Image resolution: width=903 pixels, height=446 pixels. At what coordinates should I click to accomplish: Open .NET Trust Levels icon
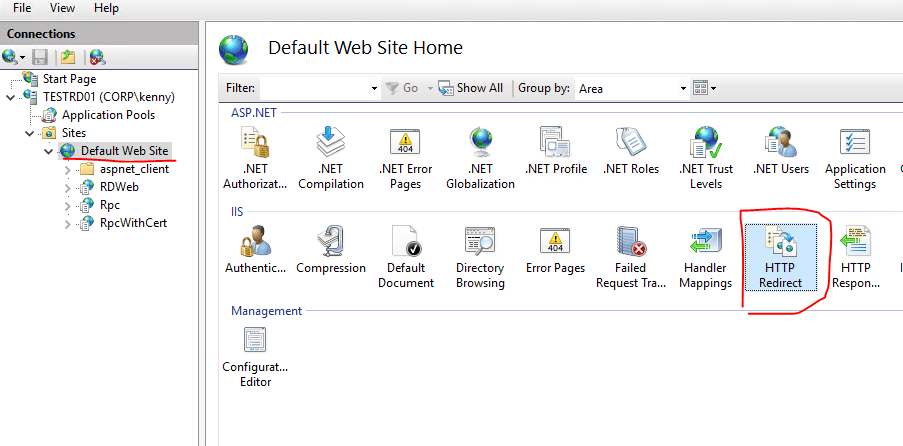coord(706,158)
